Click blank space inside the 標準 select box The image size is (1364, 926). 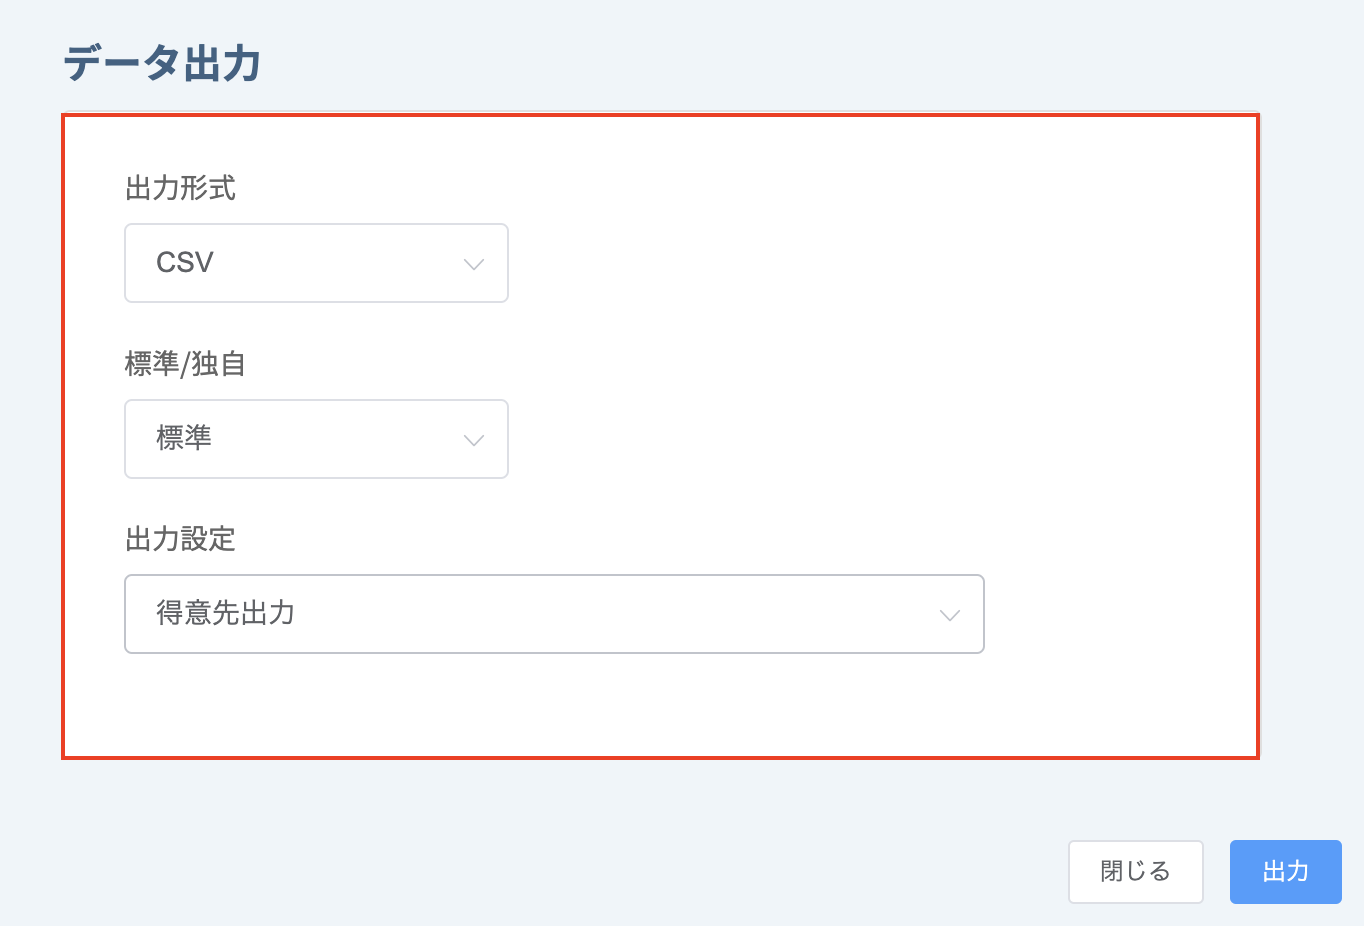pyautogui.click(x=340, y=439)
